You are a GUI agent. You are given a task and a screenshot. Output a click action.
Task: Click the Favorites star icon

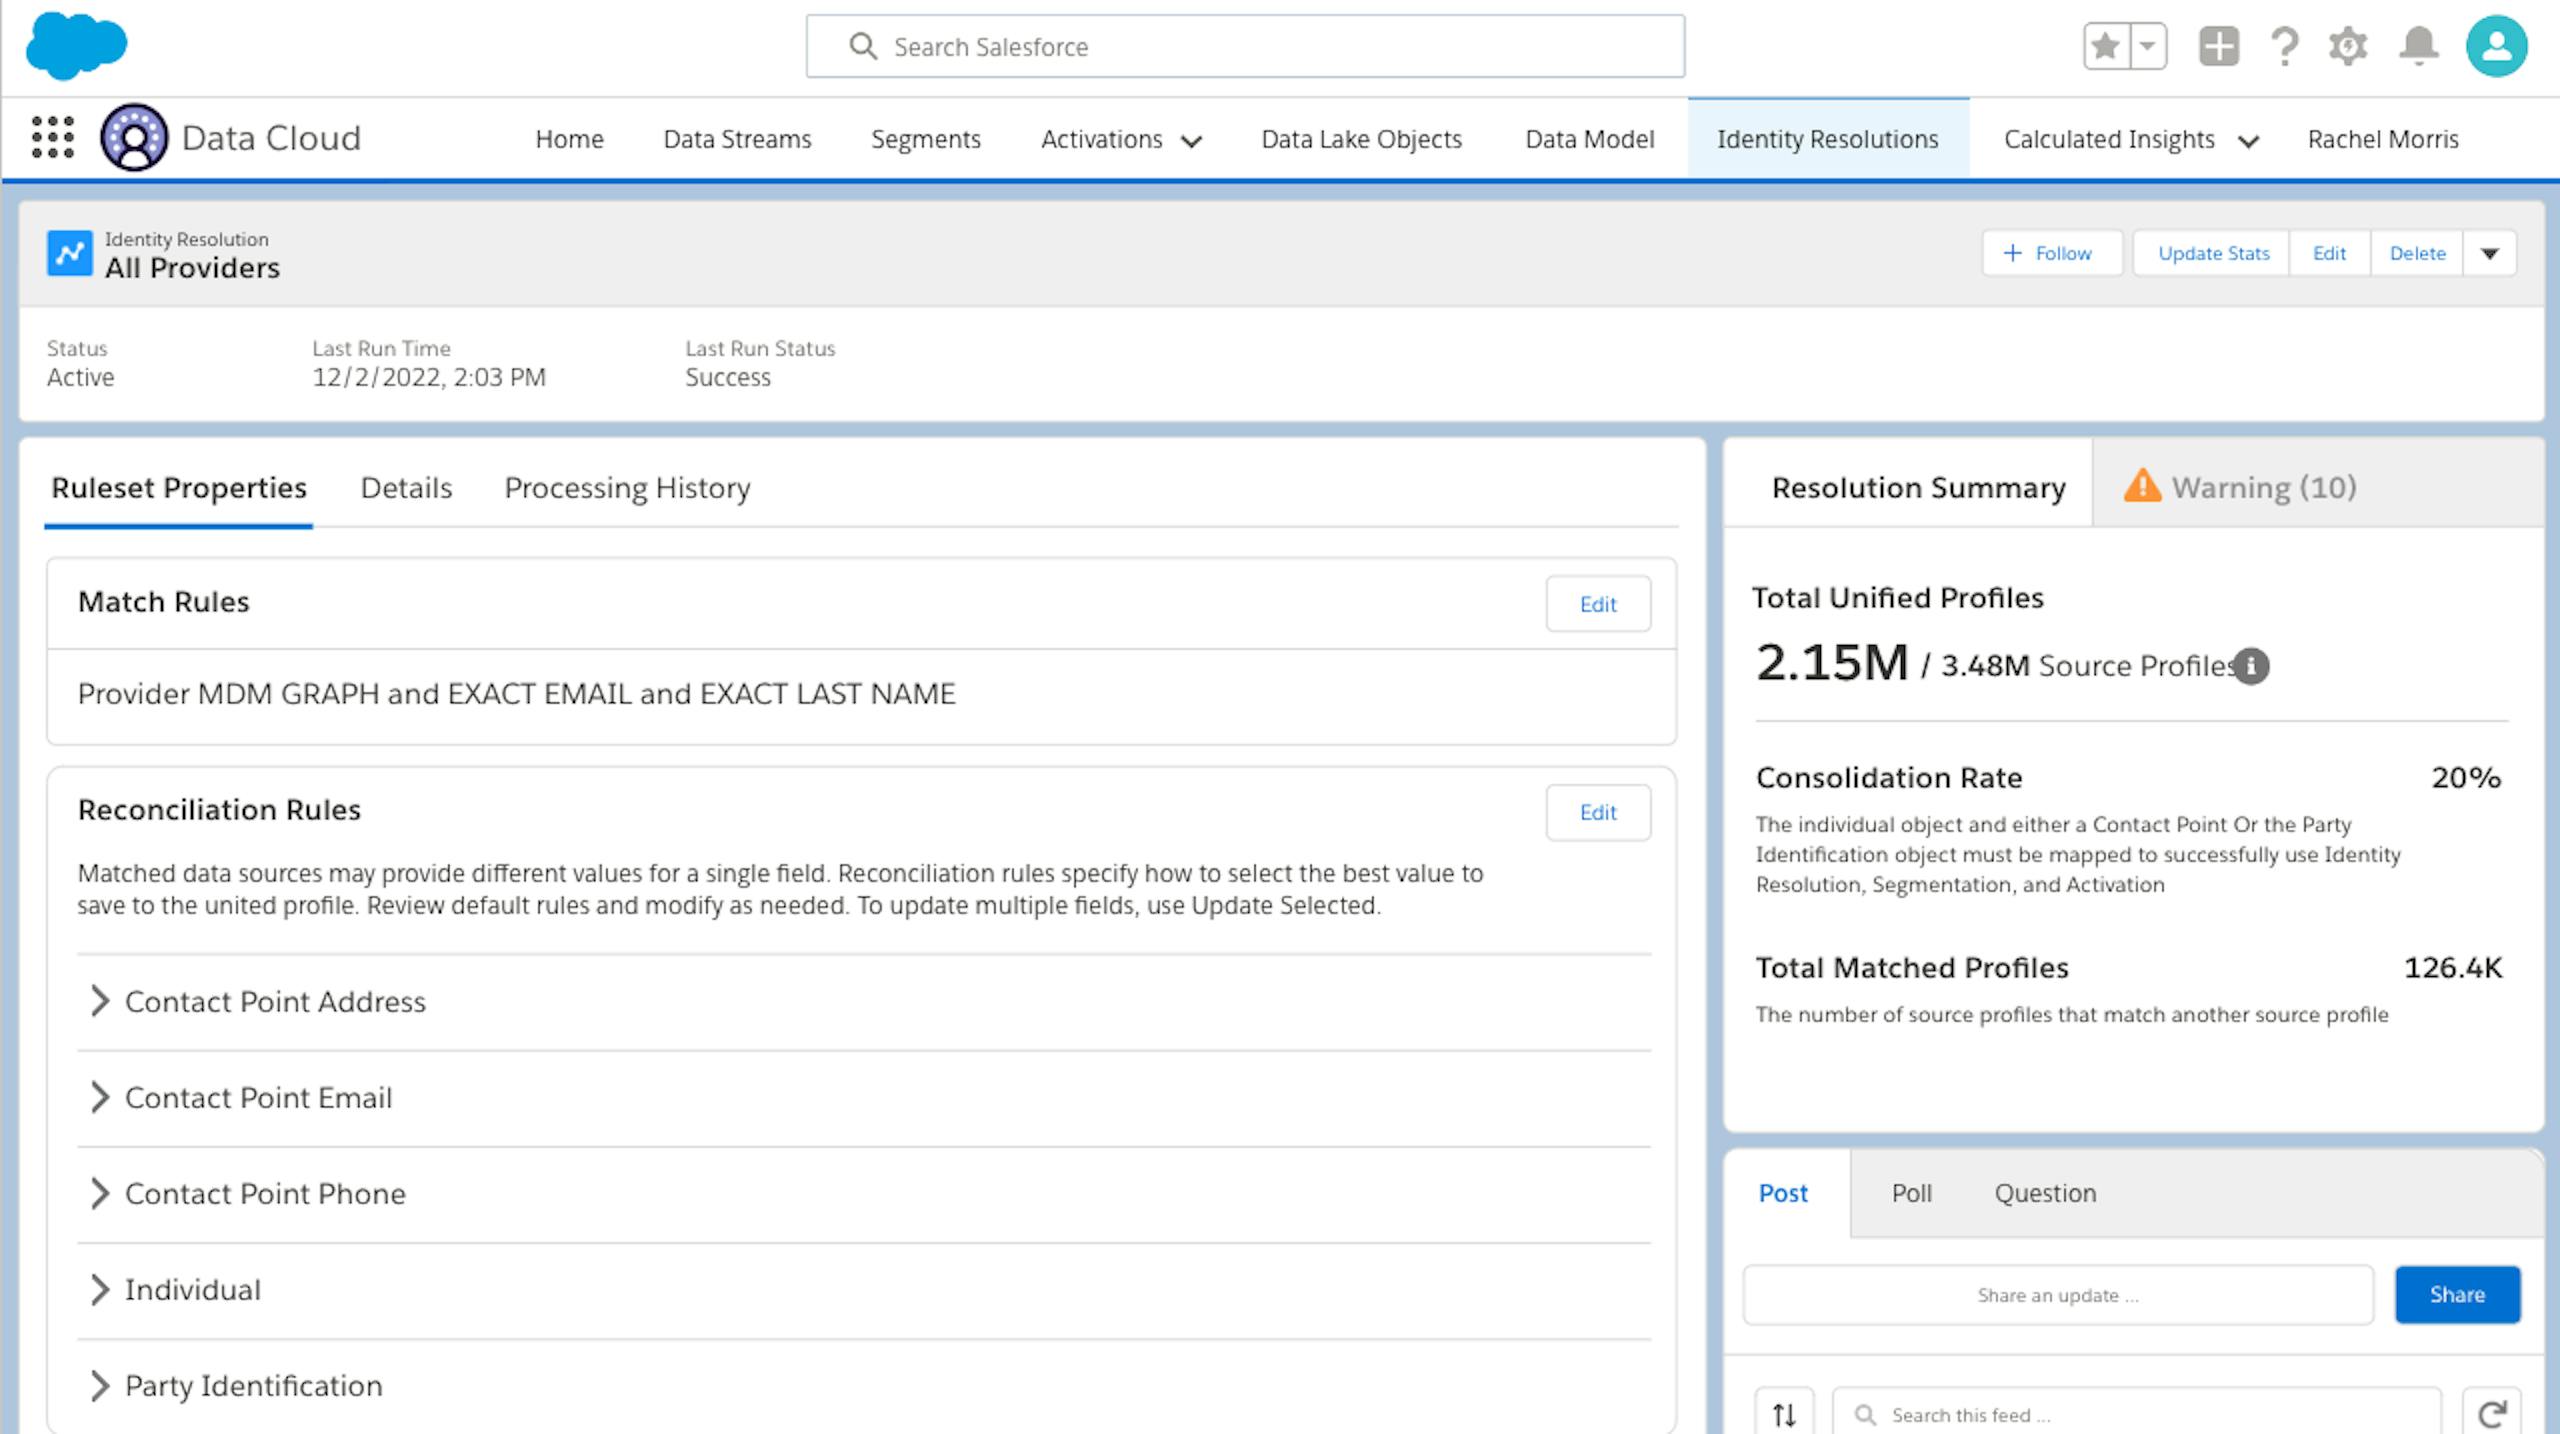point(2106,46)
